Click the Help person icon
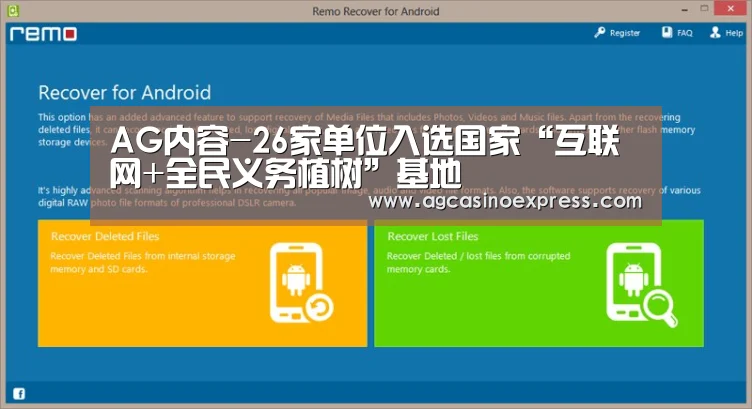The width and height of the screenshot is (752, 409). (715, 32)
